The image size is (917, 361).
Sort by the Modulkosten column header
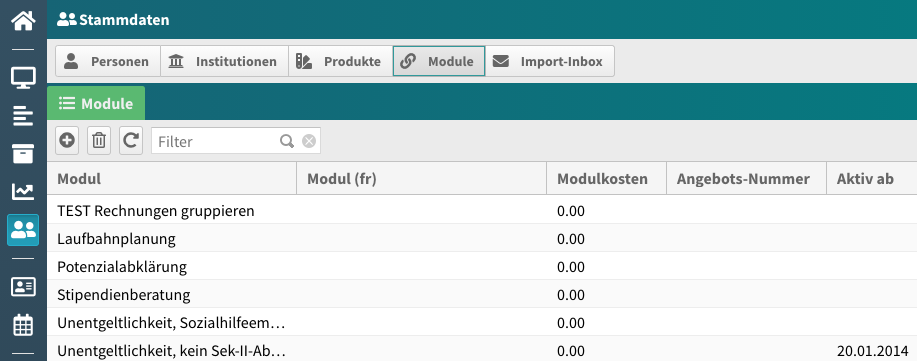click(606, 178)
